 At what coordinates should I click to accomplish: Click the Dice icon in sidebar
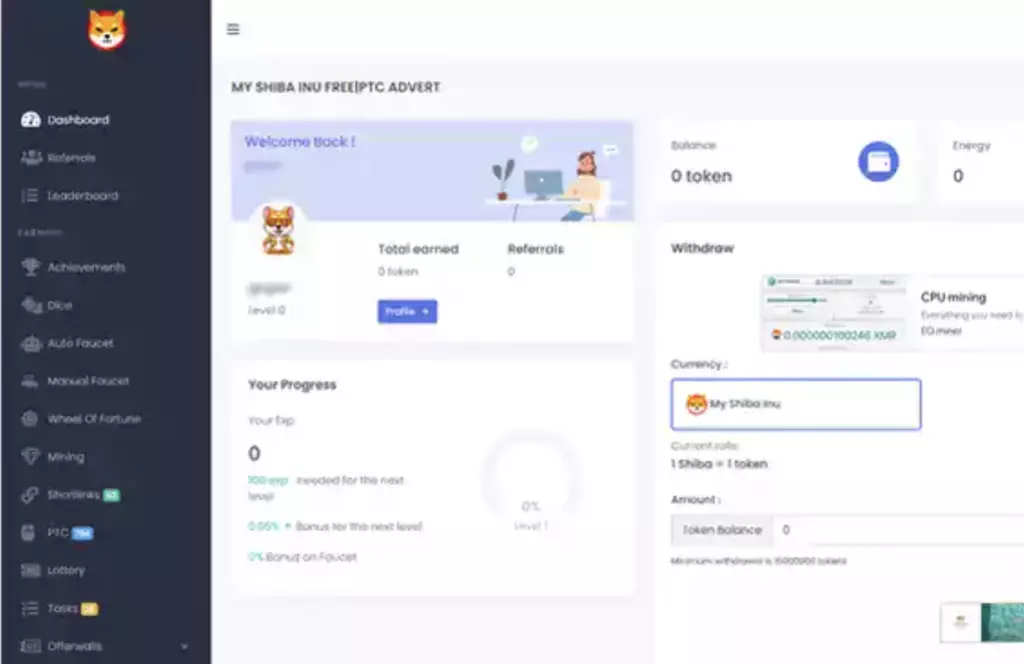(31, 305)
